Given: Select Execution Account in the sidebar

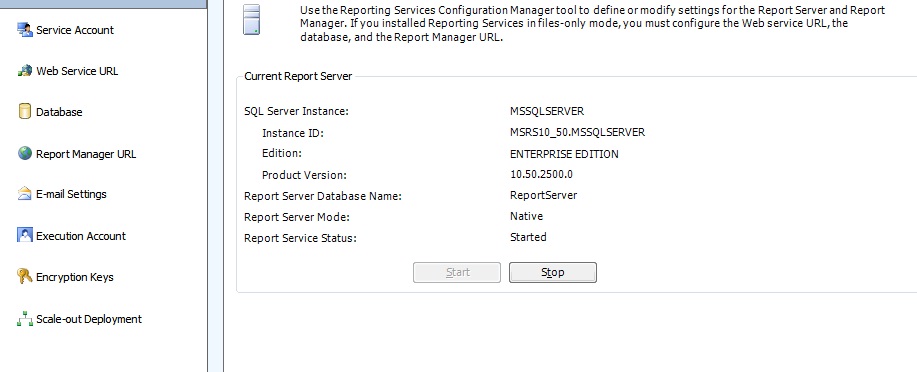Looking at the screenshot, I should coord(81,236).
